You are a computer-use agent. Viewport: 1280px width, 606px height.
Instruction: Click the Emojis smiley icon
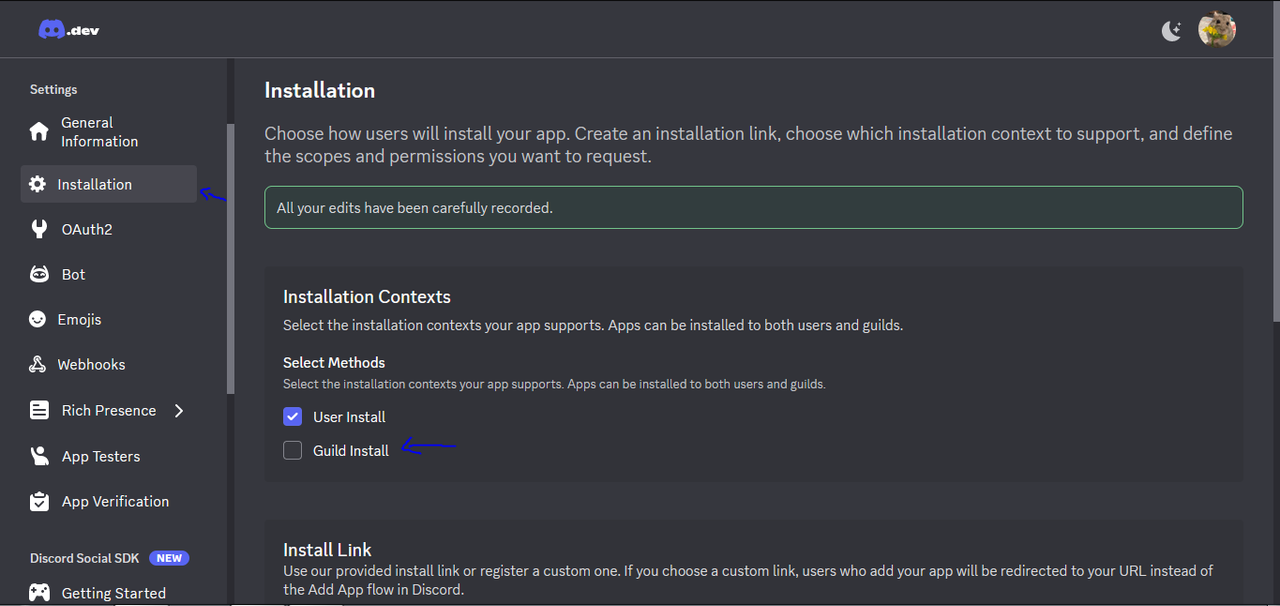coord(37,319)
